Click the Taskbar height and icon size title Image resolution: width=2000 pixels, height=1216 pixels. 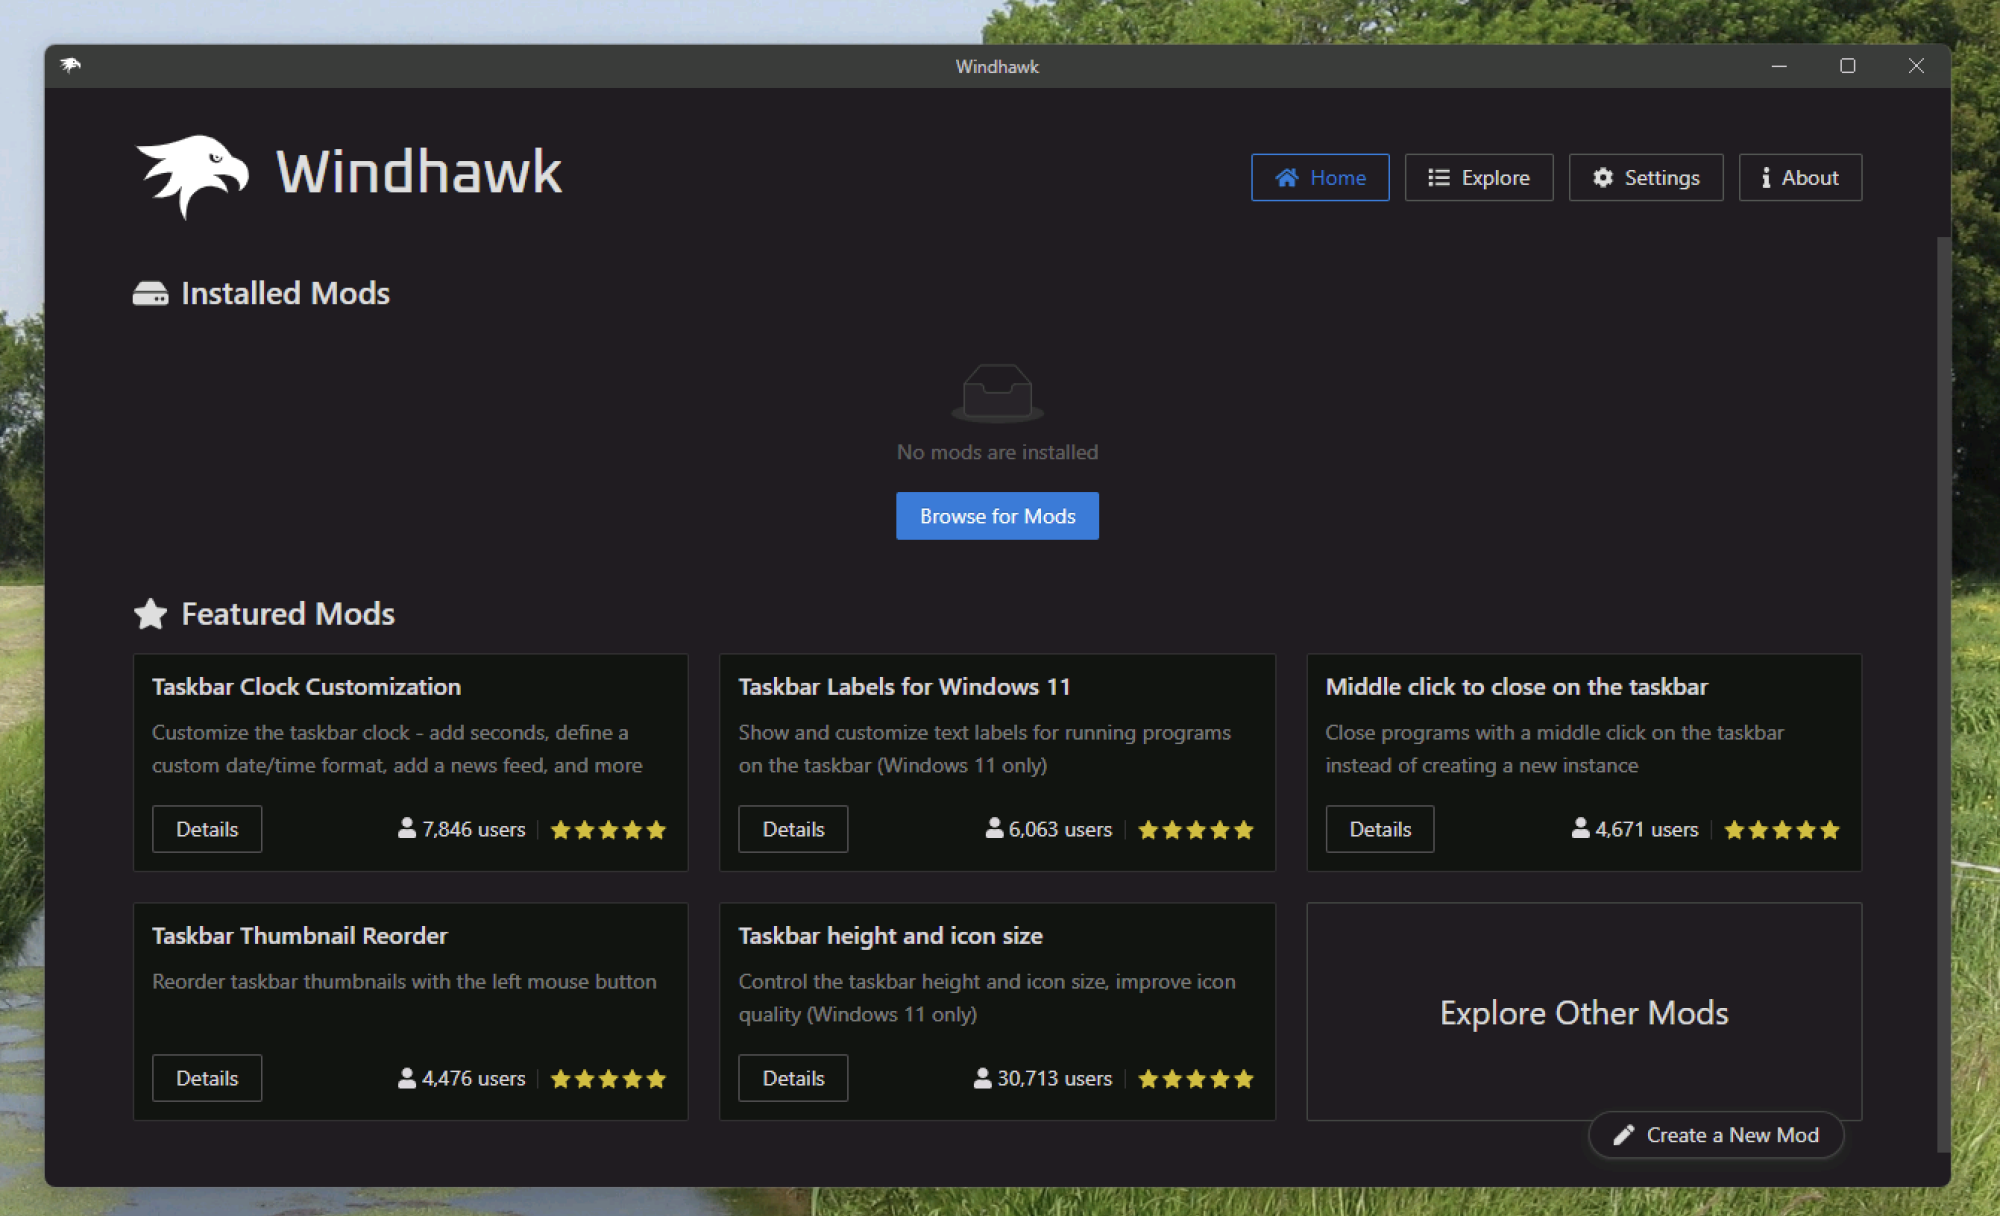click(890, 936)
